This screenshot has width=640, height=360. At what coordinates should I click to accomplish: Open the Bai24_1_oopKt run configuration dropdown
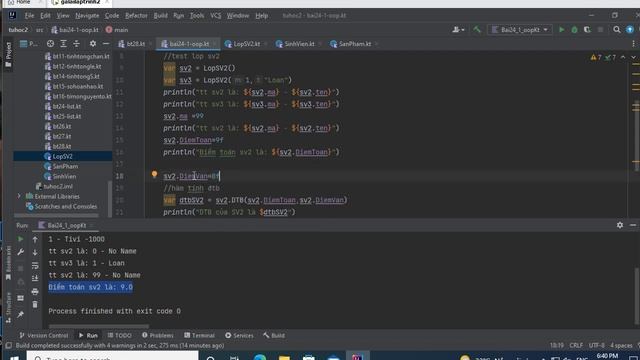520,30
